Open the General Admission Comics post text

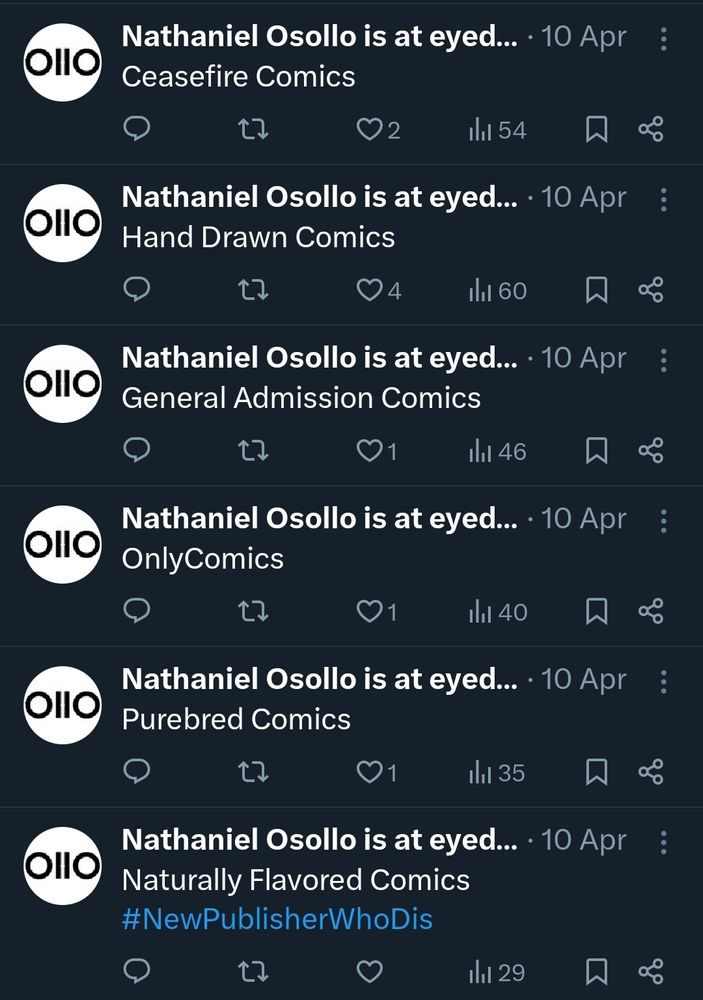[301, 398]
